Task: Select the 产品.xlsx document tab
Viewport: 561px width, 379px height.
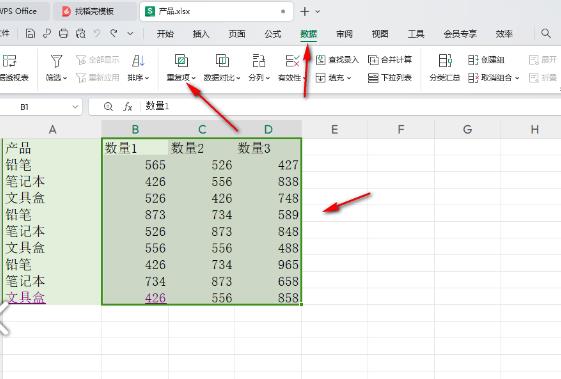Action: pyautogui.click(x=216, y=11)
